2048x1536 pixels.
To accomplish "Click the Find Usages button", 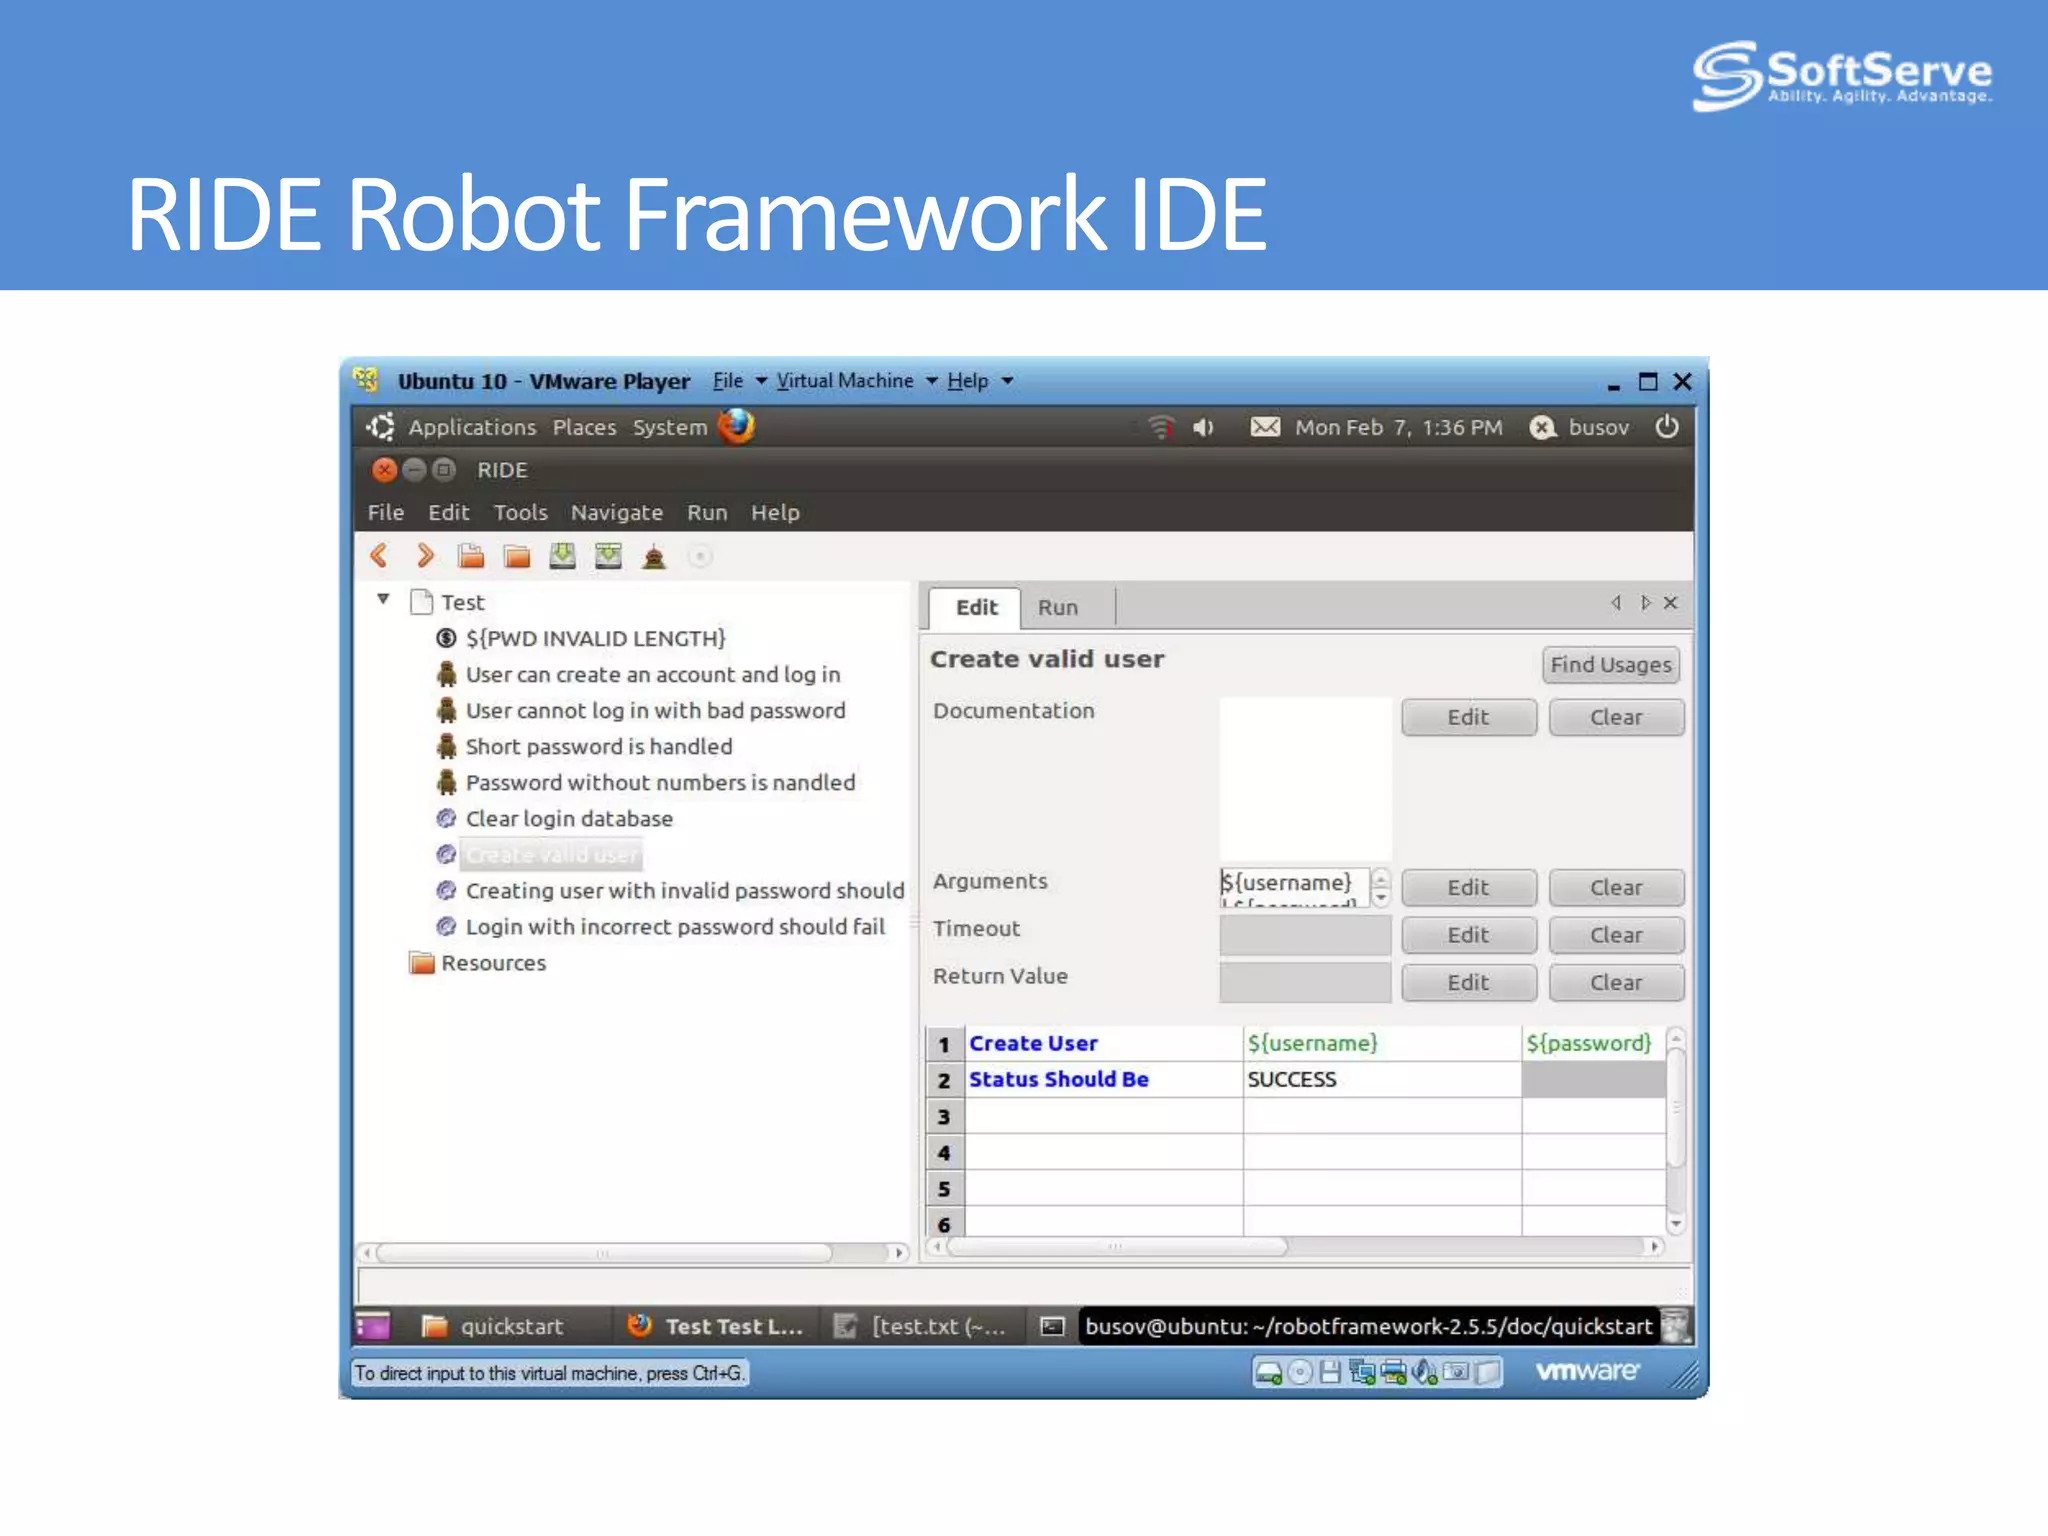I will click(x=1610, y=665).
